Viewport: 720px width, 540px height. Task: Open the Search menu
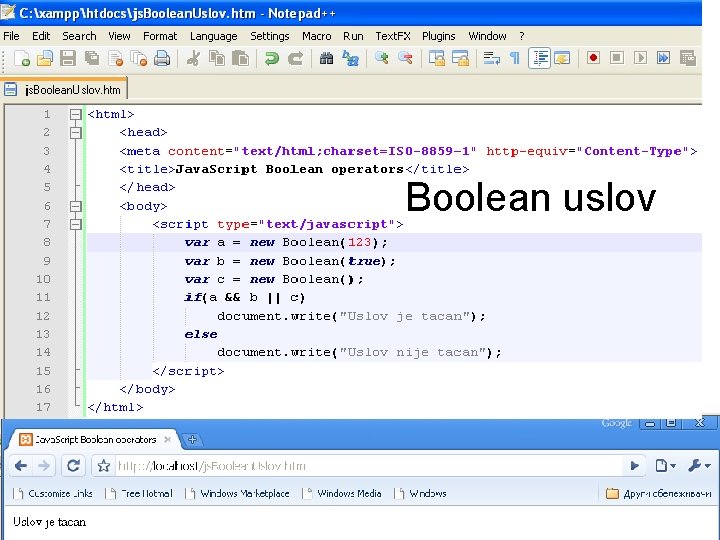click(x=79, y=36)
